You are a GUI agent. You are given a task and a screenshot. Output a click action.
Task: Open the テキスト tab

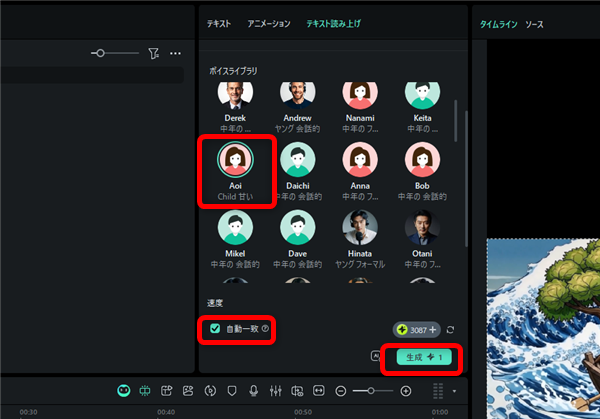(x=220, y=23)
